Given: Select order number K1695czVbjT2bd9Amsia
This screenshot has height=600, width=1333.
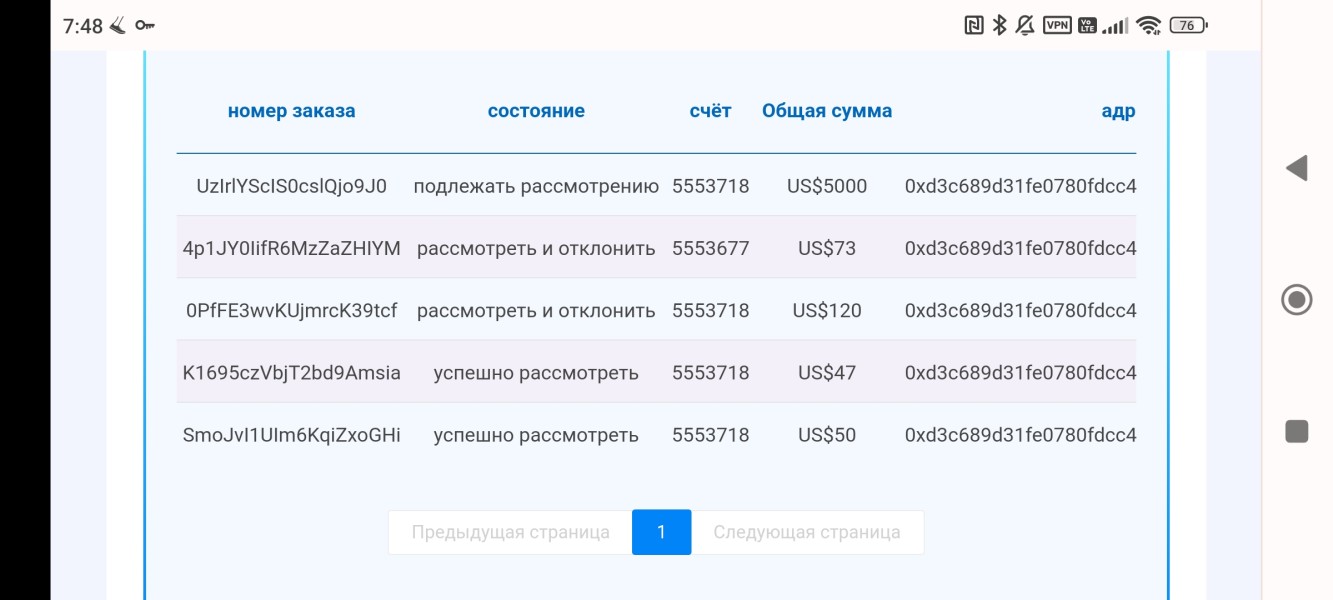Looking at the screenshot, I should (291, 373).
